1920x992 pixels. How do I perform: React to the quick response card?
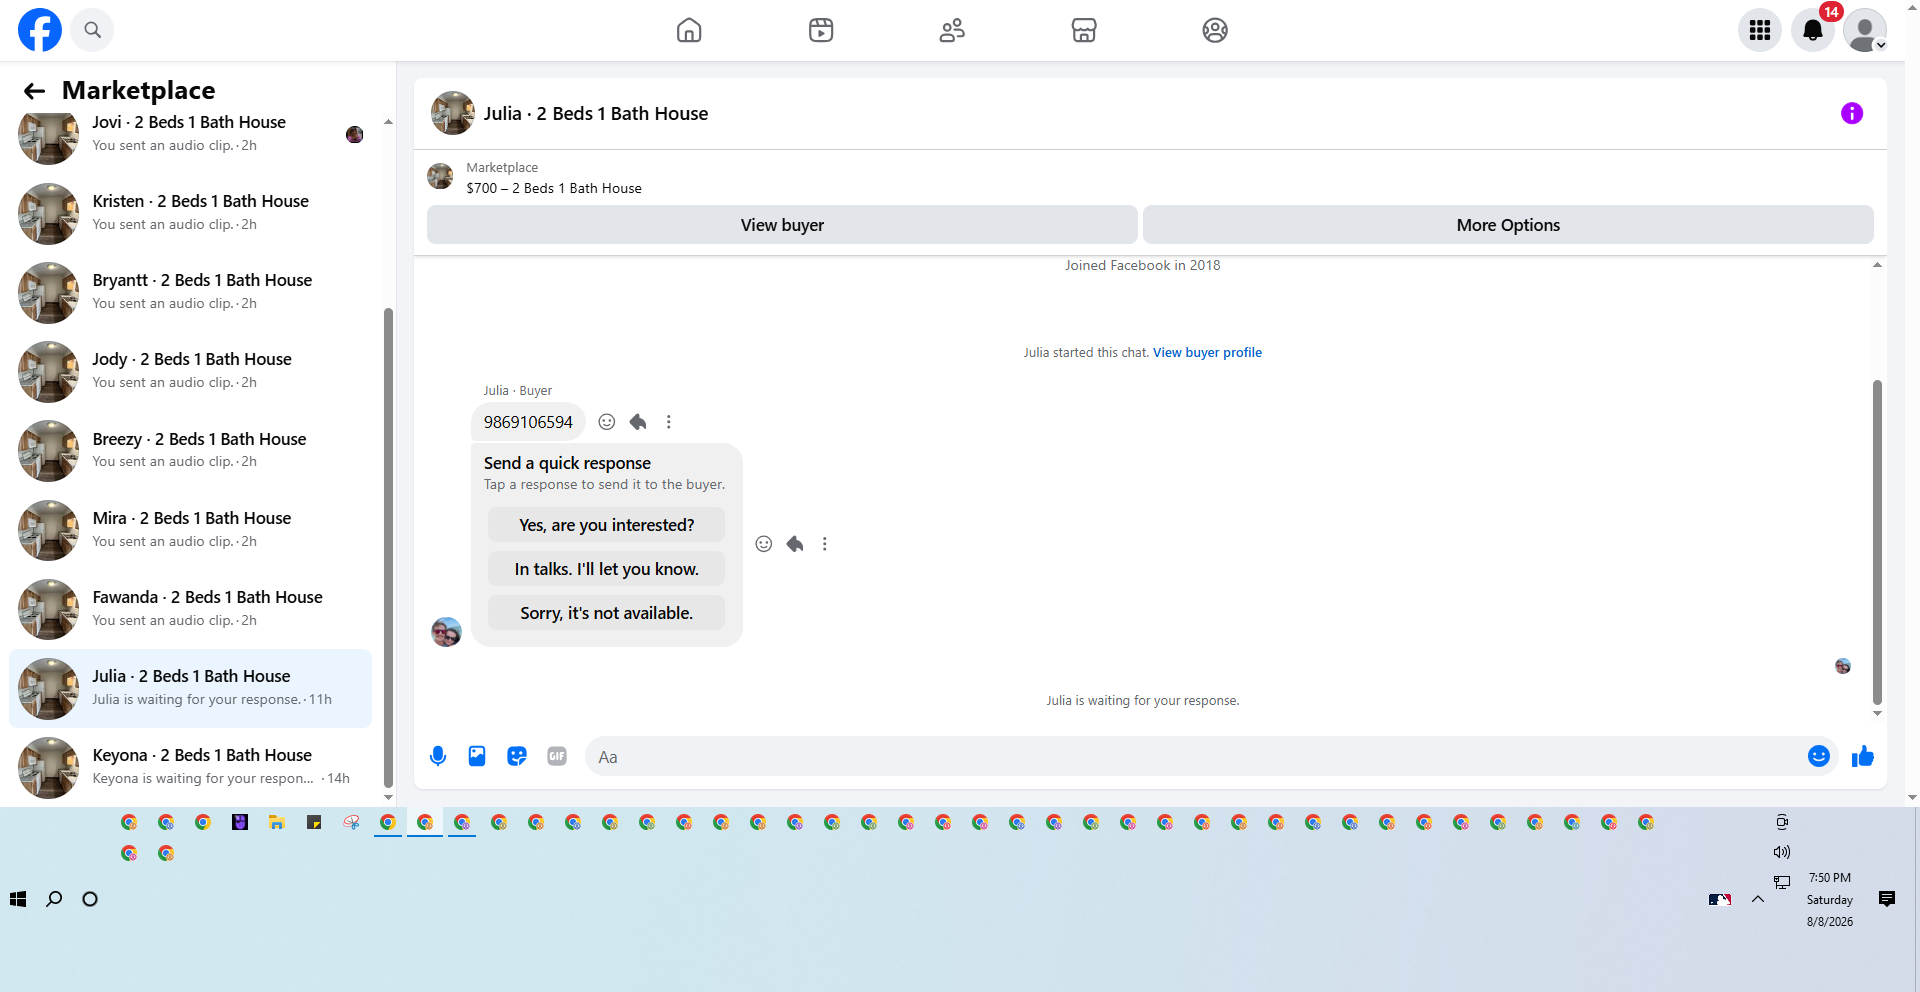pyautogui.click(x=764, y=544)
